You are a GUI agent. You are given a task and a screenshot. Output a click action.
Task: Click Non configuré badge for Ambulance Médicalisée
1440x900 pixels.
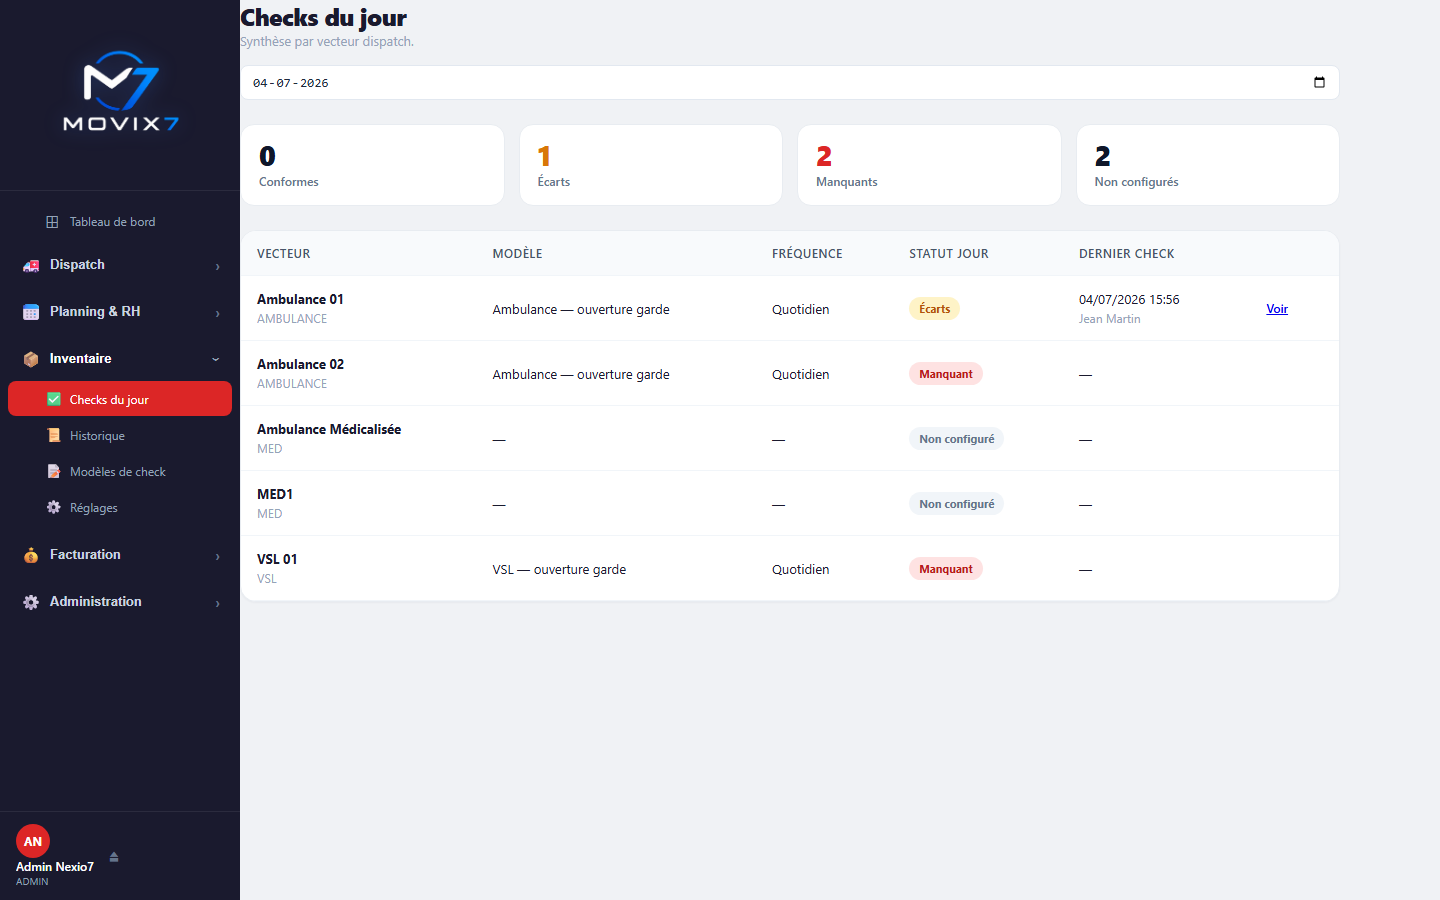pyautogui.click(x=957, y=439)
